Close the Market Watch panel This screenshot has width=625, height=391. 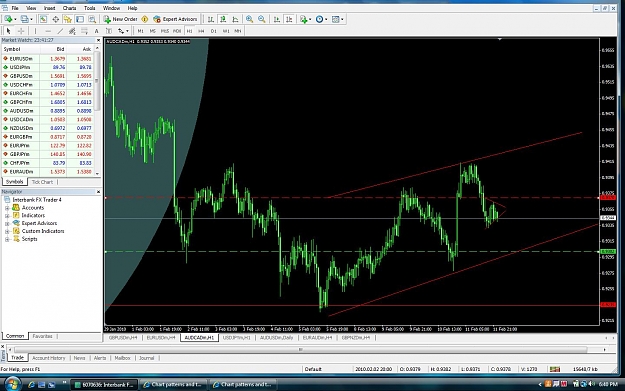pos(98,40)
